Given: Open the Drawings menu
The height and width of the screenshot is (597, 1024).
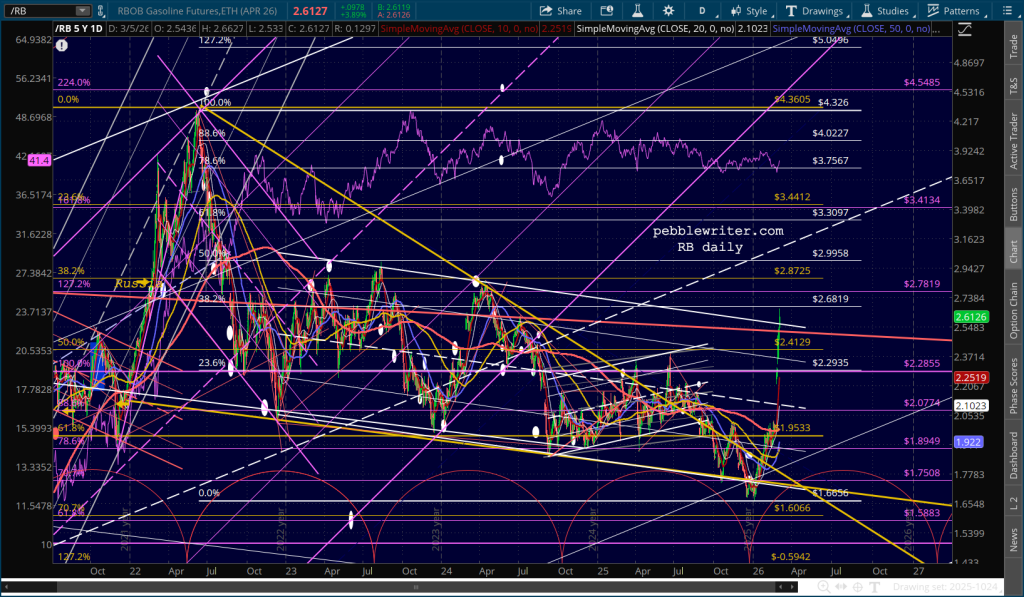Looking at the screenshot, I should pos(817,11).
